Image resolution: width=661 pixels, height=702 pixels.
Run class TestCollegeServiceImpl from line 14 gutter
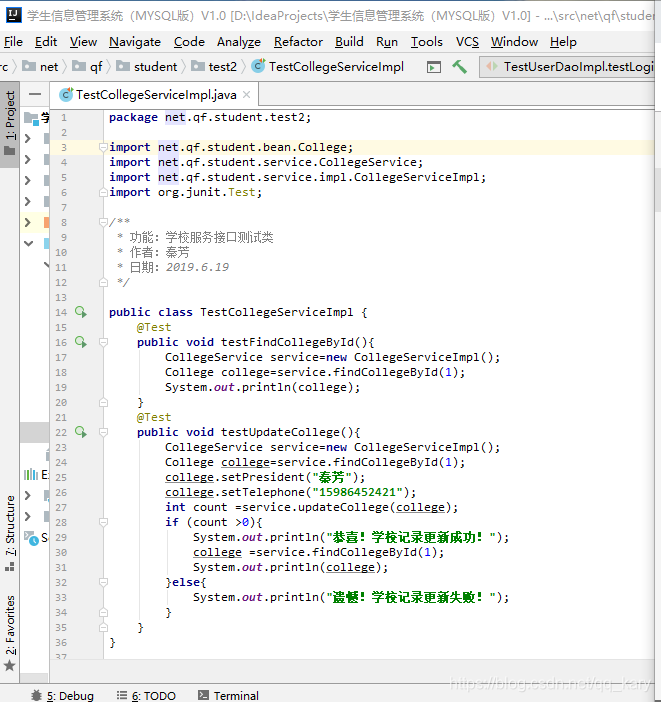pos(81,312)
